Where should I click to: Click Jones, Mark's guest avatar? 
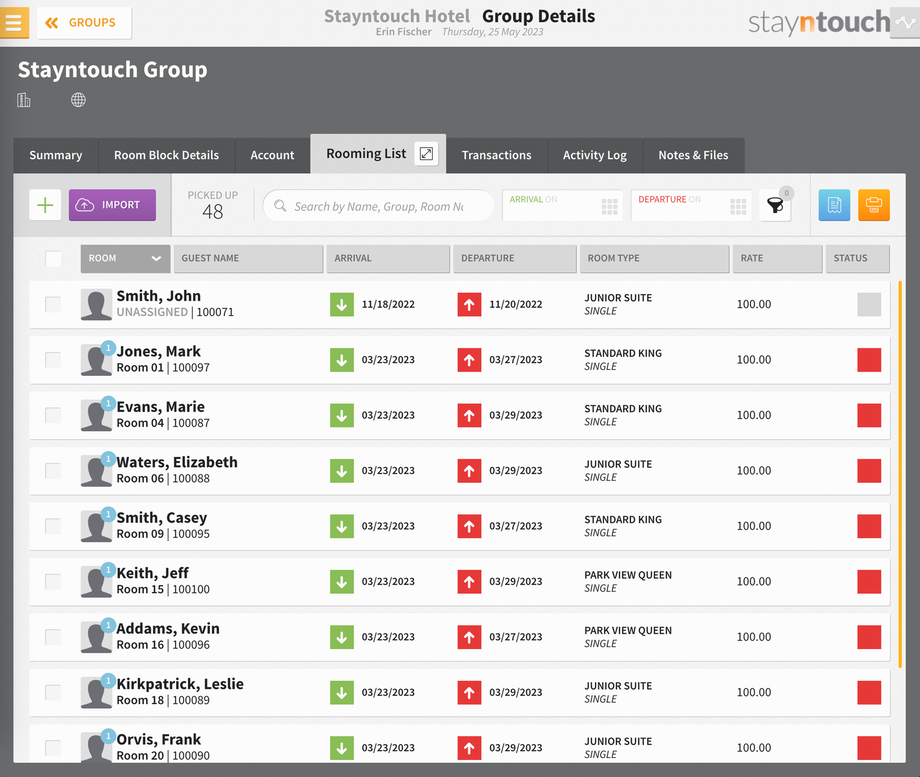(x=96, y=360)
